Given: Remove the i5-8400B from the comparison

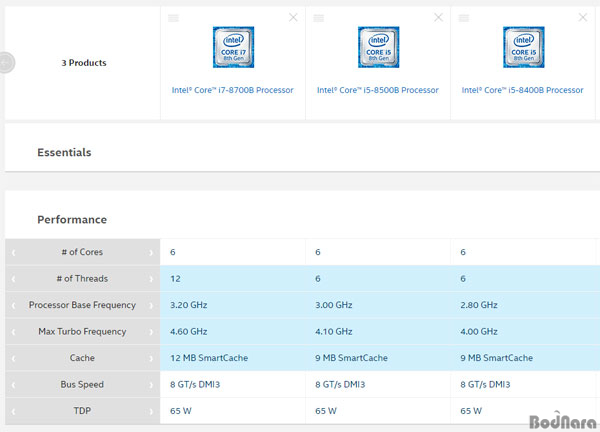Looking at the screenshot, I should pyautogui.click(x=583, y=18).
